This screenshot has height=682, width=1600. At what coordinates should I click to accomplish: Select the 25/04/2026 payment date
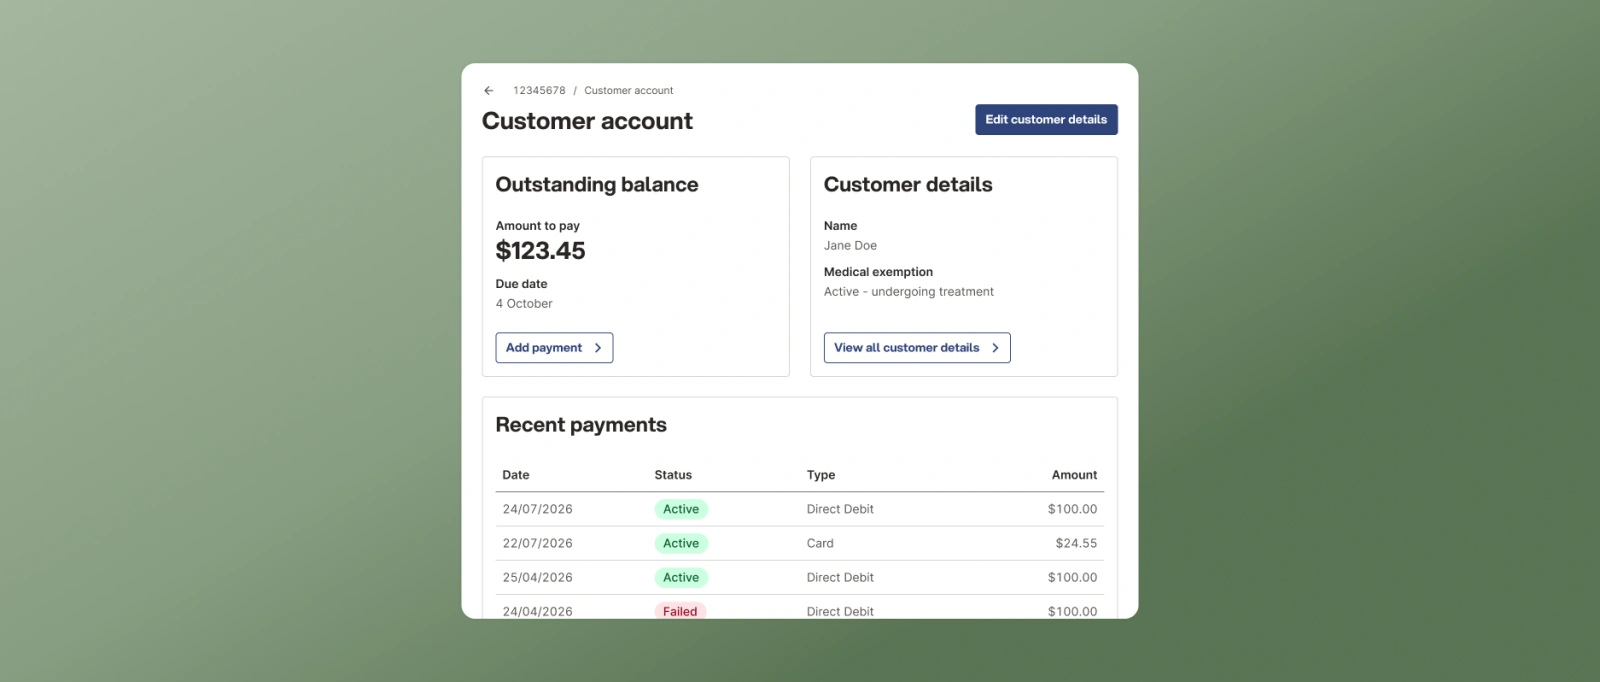point(538,577)
